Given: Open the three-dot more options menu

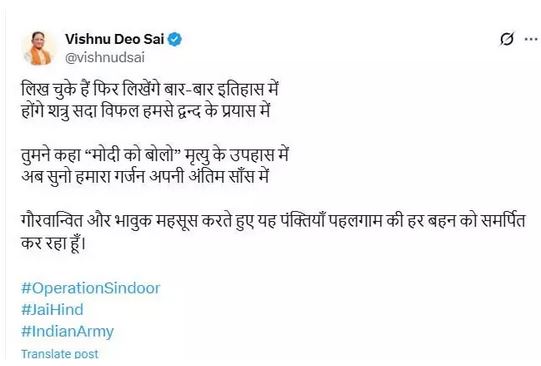Looking at the screenshot, I should pyautogui.click(x=531, y=39).
